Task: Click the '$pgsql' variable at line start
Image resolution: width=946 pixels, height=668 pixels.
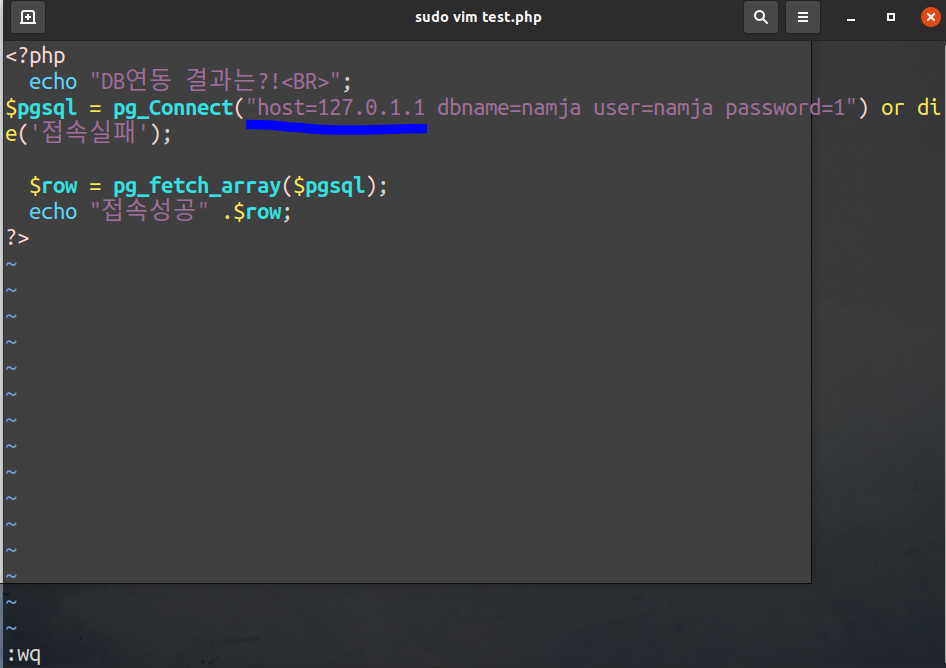Action: tap(41, 109)
